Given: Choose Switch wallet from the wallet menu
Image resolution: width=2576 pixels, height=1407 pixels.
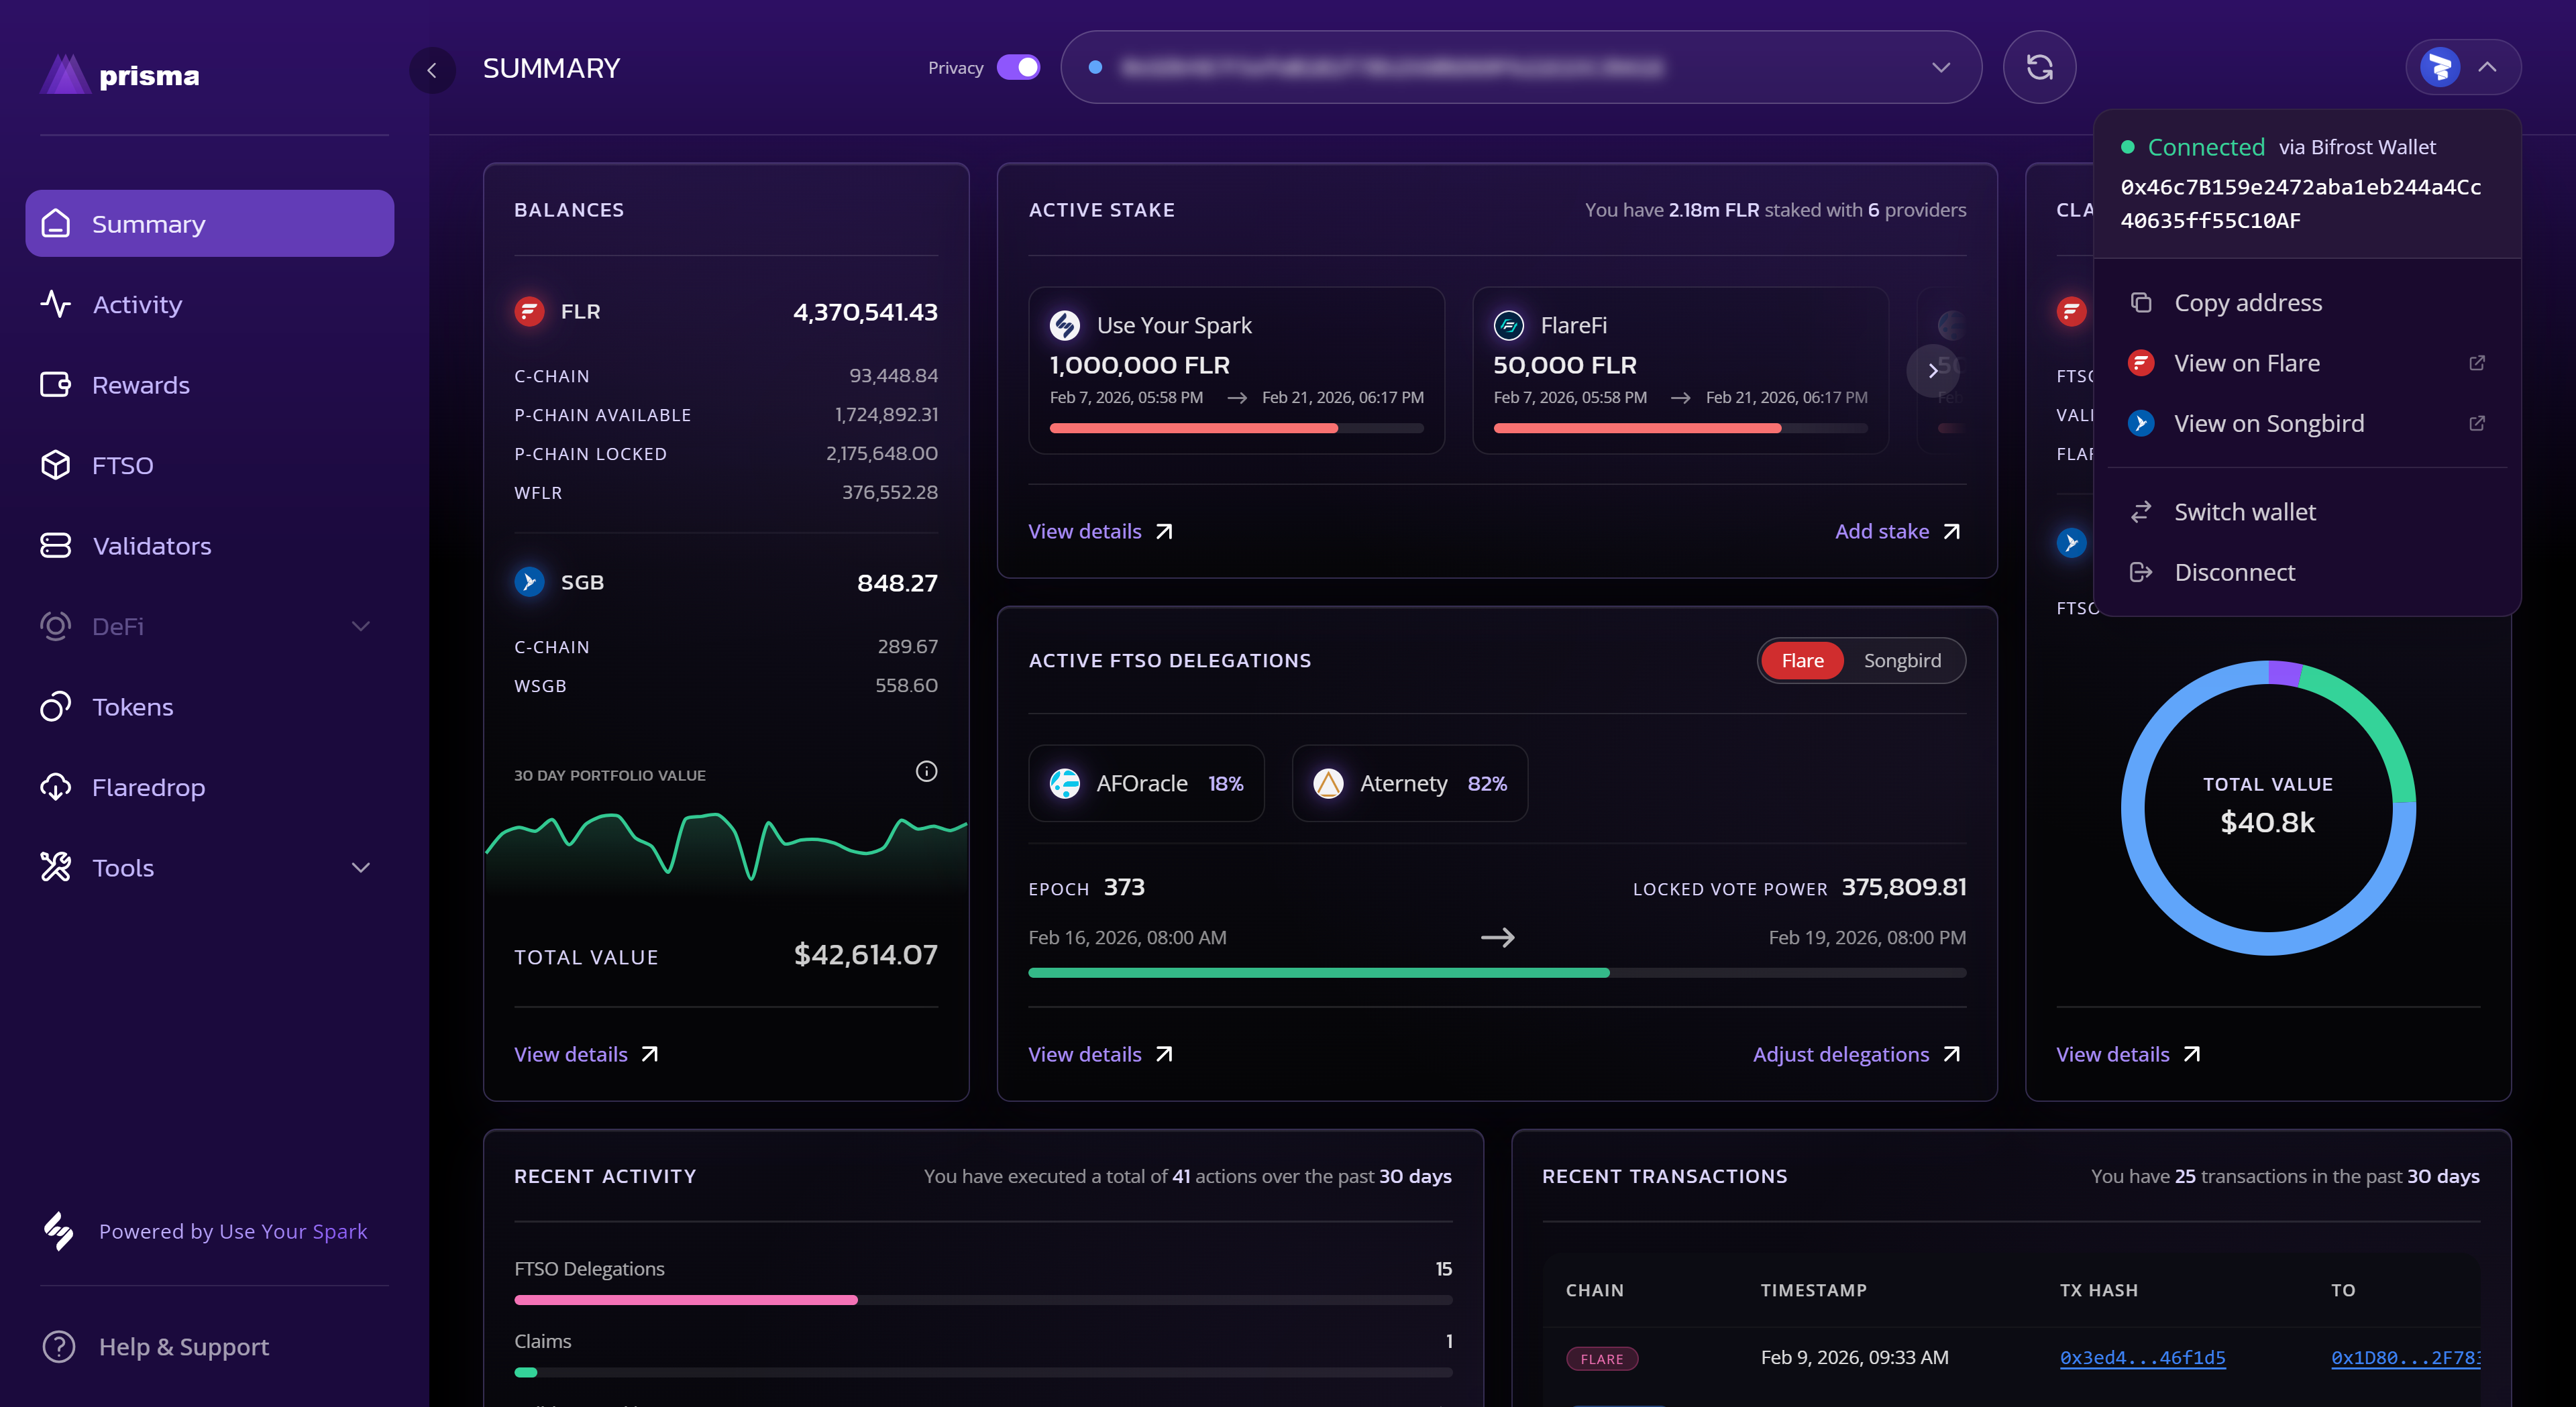Looking at the screenshot, I should tap(2245, 511).
